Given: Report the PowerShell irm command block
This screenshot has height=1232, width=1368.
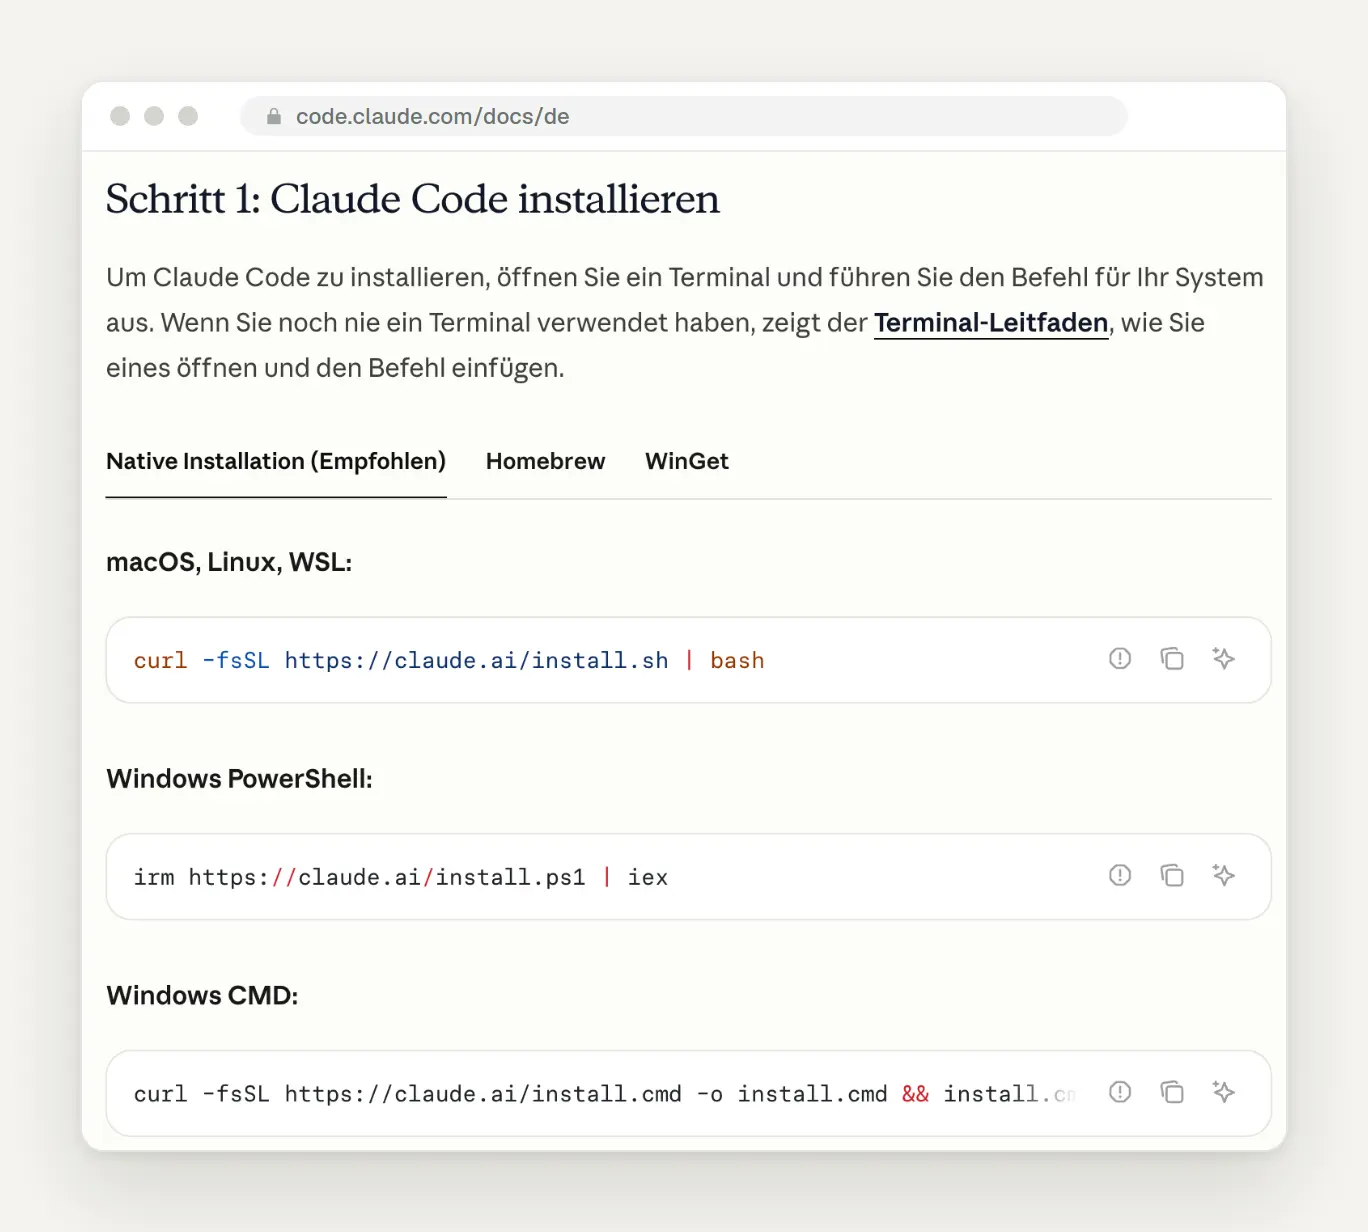Looking at the screenshot, I should coord(1120,876).
